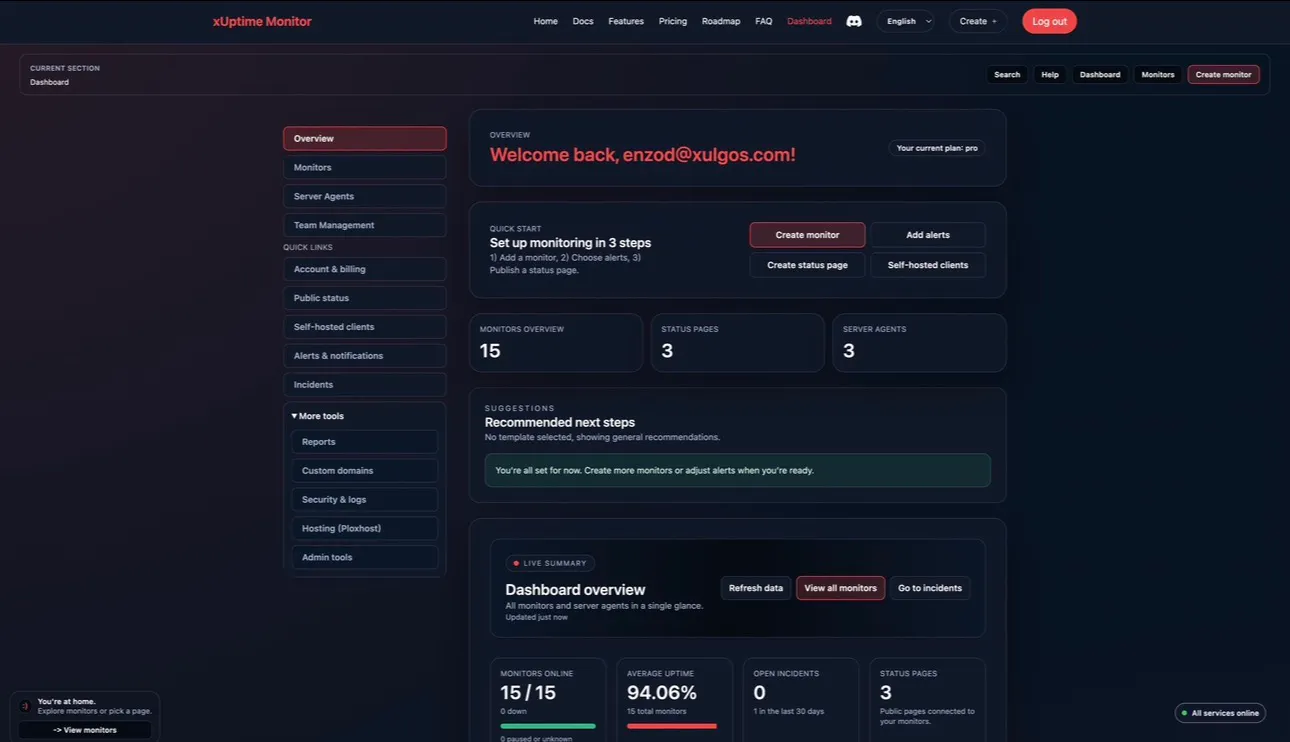Click the -> View monitors button
This screenshot has width=1290, height=742.
pos(85,730)
